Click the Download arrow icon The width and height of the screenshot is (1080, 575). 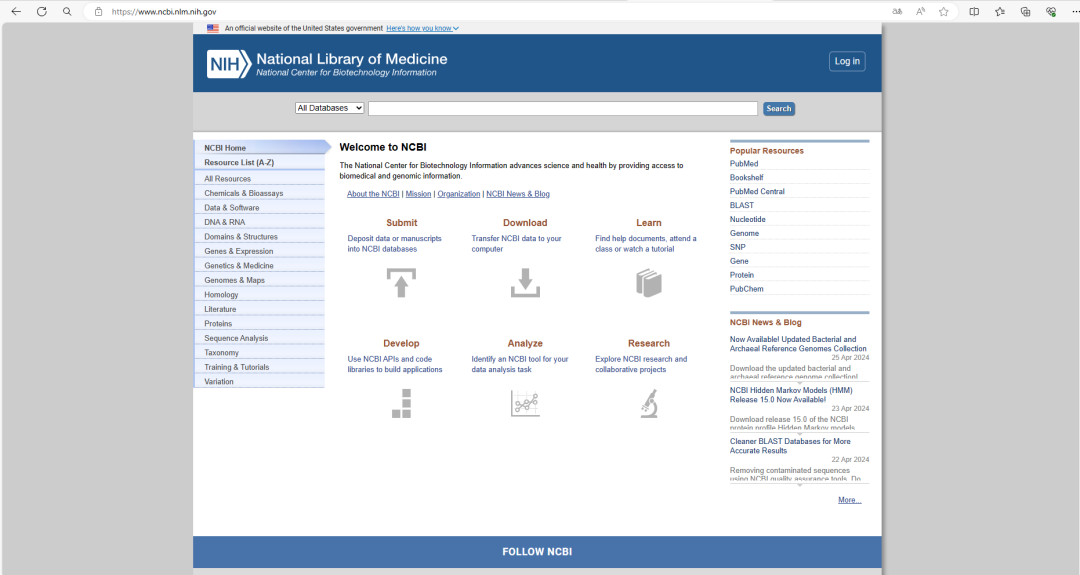[x=525, y=283]
